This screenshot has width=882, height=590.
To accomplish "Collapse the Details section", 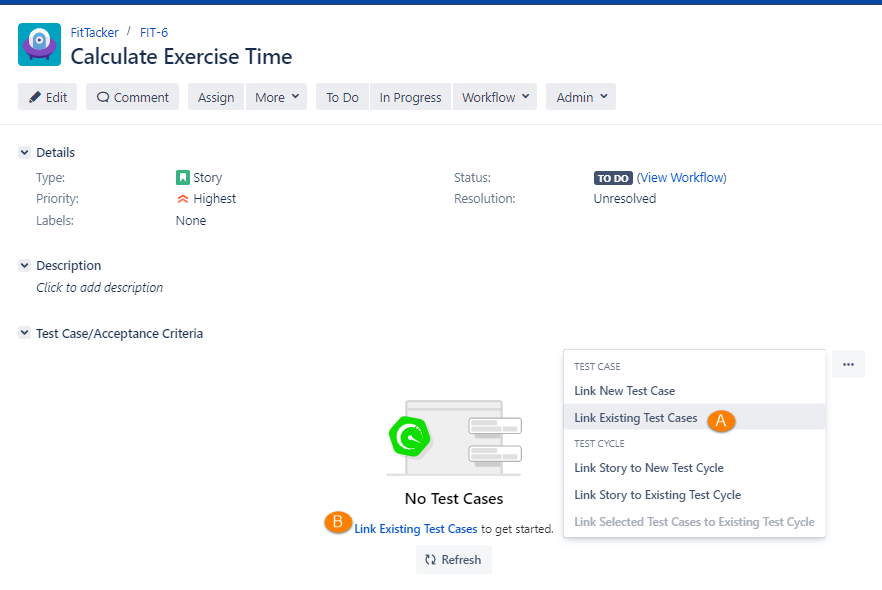I will click(x=24, y=153).
